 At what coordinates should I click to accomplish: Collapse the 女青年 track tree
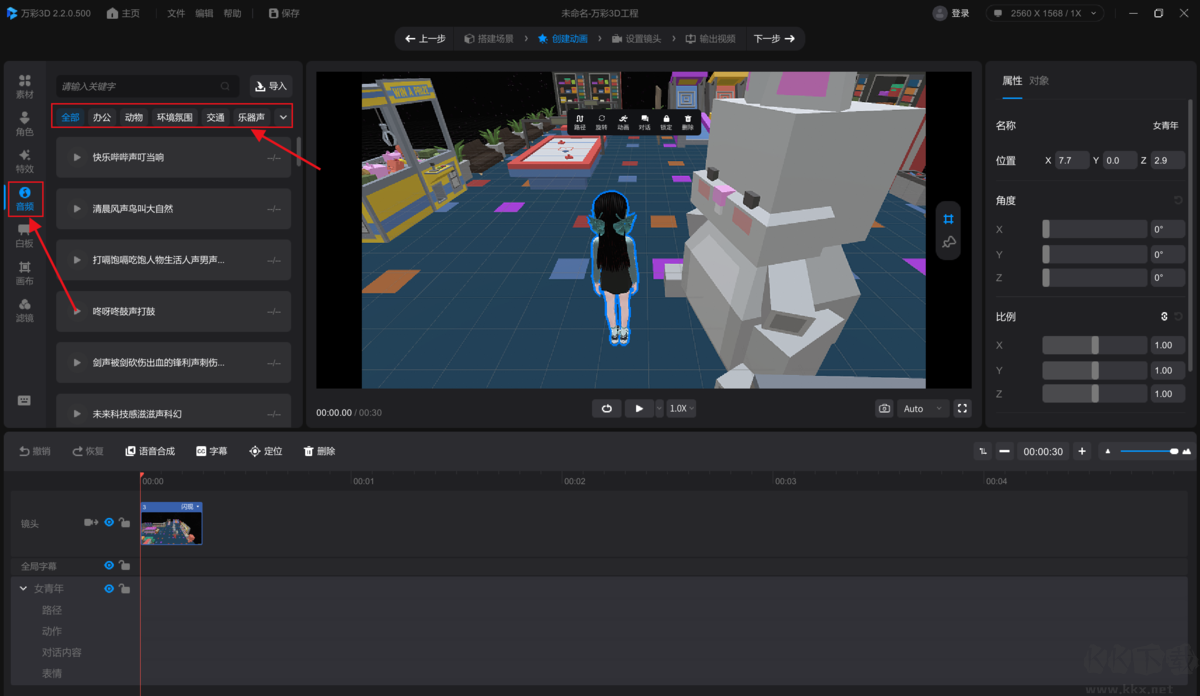(23, 589)
